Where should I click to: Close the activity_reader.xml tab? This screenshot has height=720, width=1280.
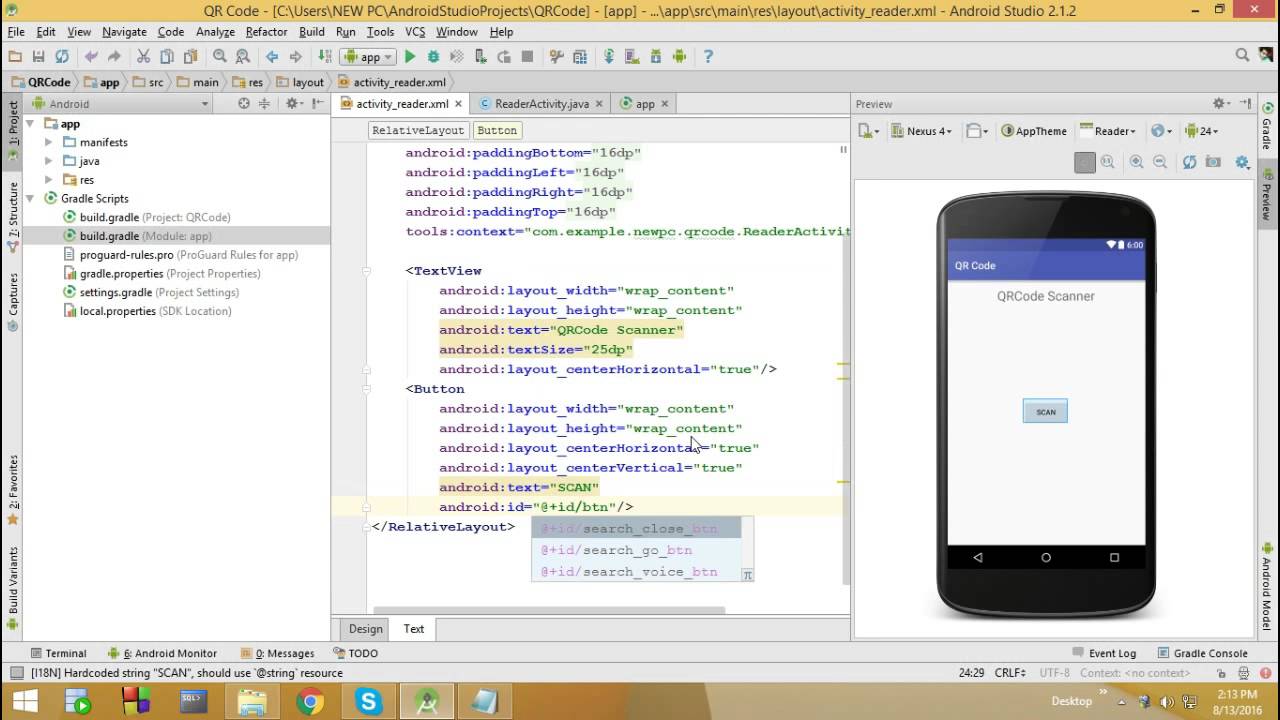click(459, 103)
